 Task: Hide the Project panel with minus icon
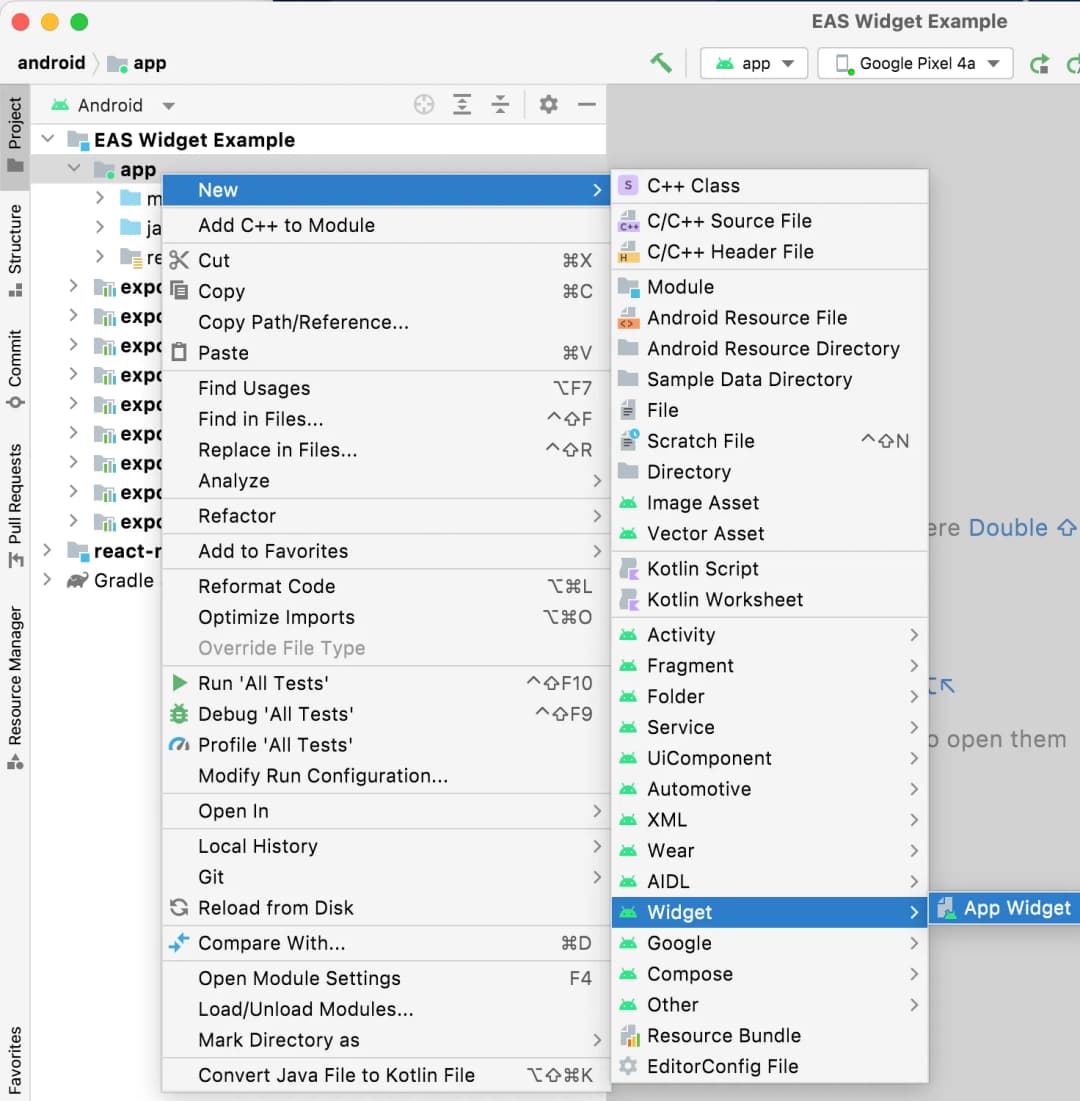[587, 105]
